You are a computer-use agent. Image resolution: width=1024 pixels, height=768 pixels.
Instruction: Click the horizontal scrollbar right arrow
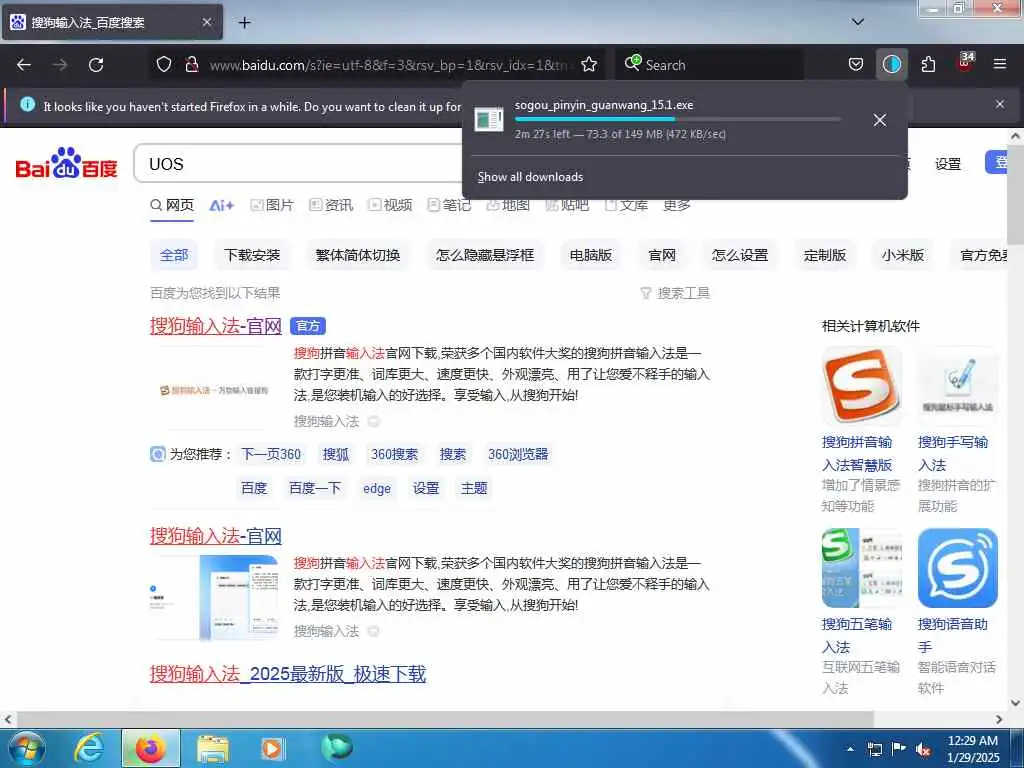click(999, 719)
